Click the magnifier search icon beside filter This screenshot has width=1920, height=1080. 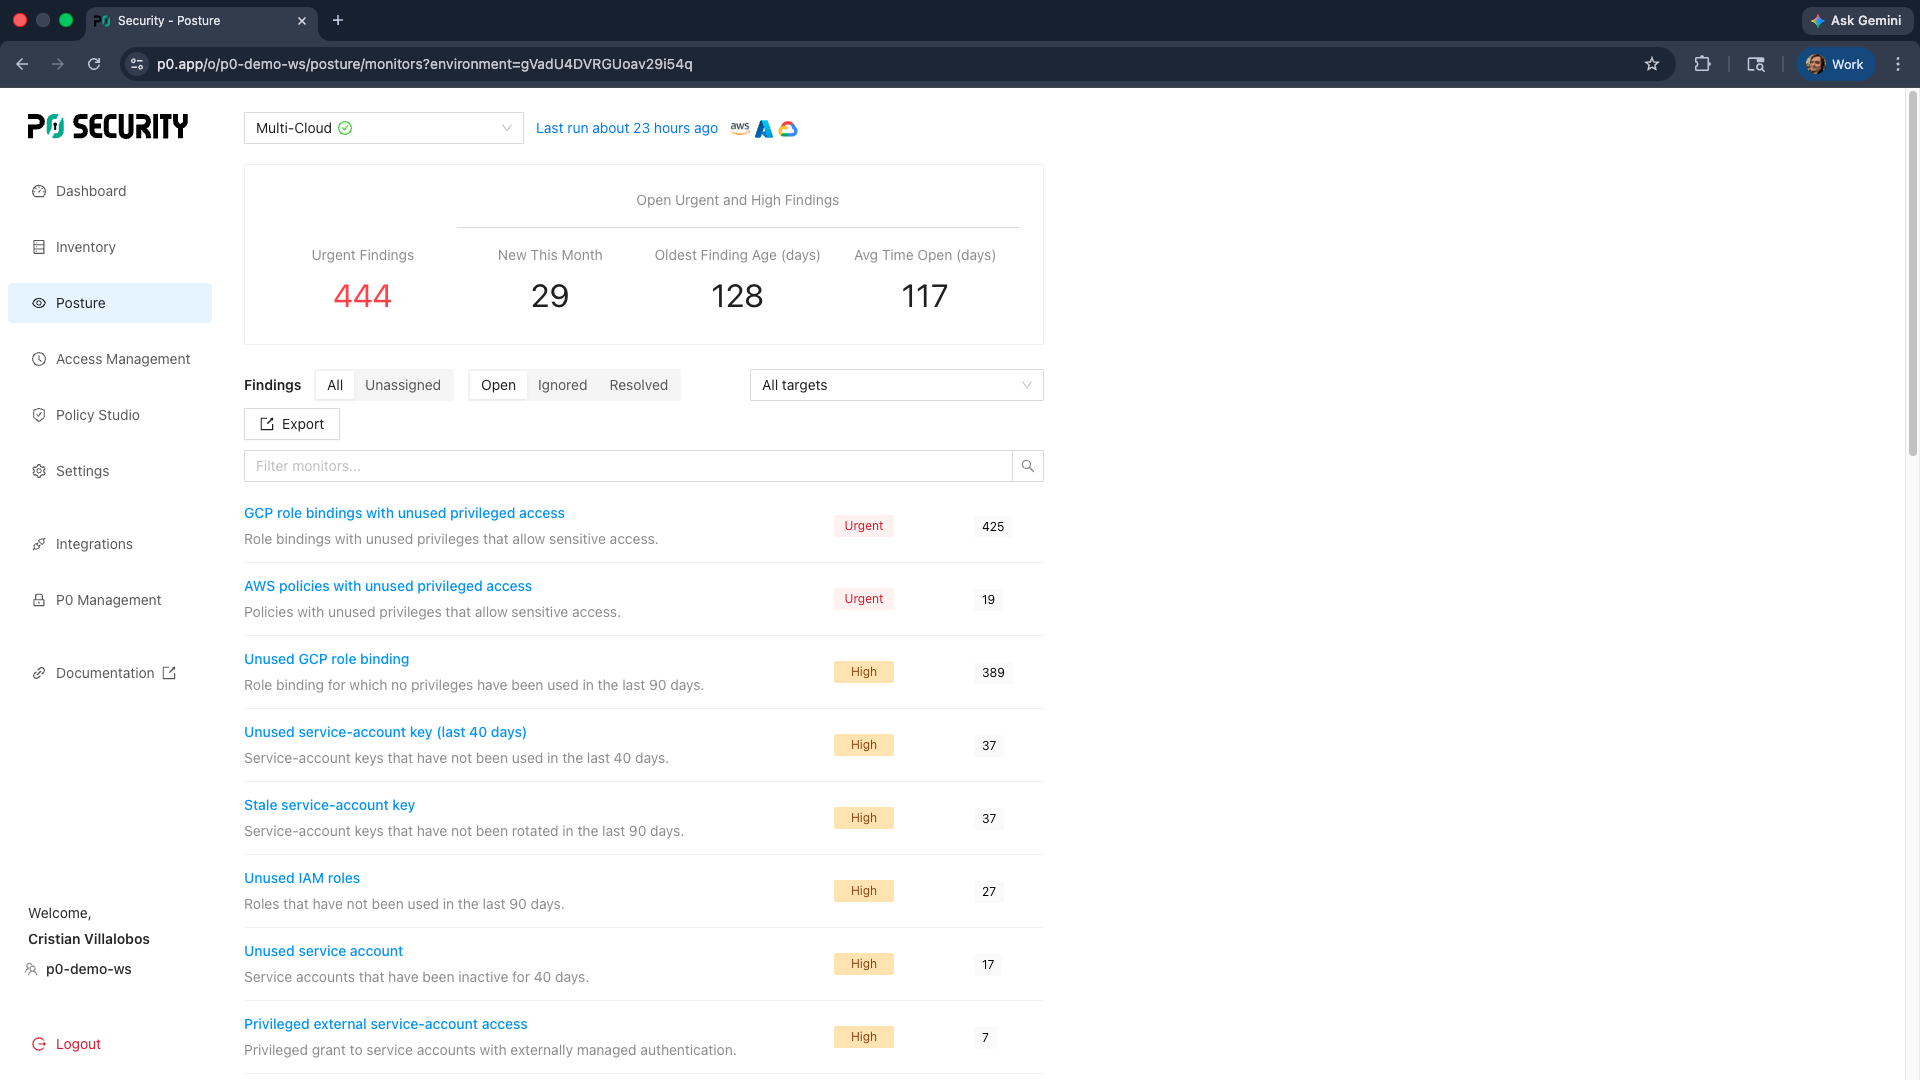click(x=1027, y=466)
